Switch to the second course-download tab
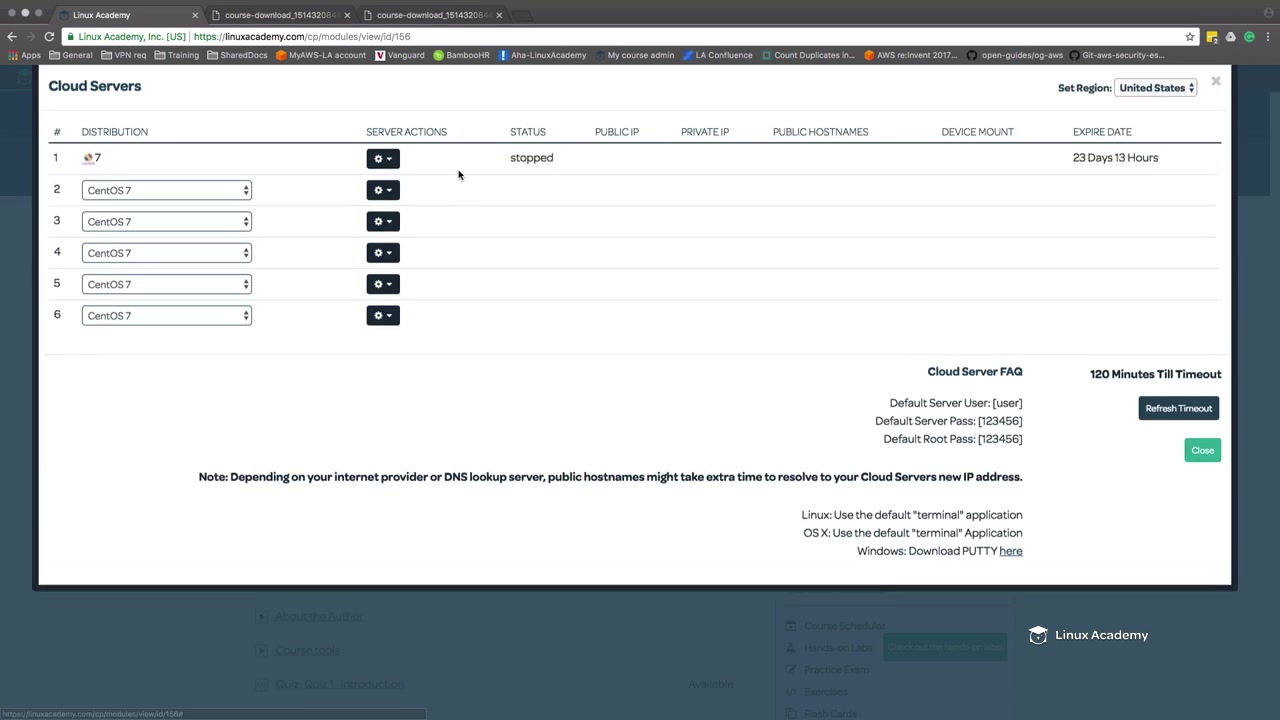 point(432,15)
